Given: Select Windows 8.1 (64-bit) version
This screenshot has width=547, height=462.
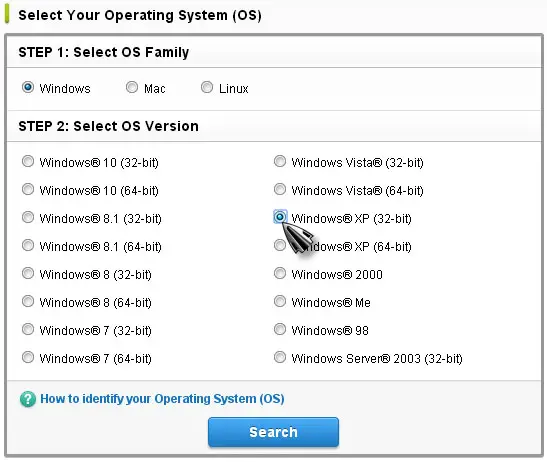Looking at the screenshot, I should click(x=28, y=245).
